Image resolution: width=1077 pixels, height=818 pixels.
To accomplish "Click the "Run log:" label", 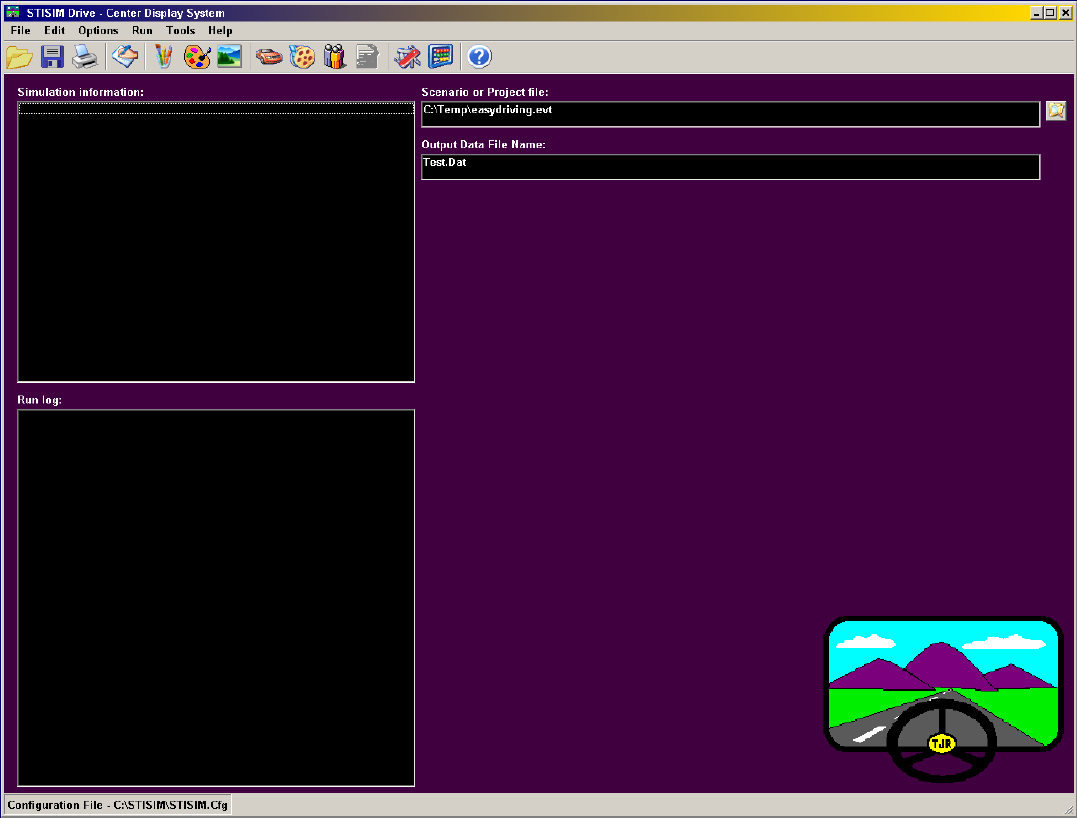I will (x=39, y=400).
